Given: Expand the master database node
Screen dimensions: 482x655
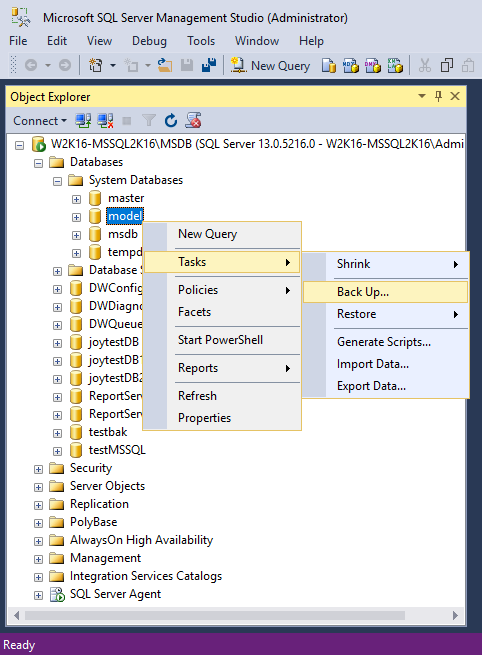Looking at the screenshot, I should (x=76, y=199).
